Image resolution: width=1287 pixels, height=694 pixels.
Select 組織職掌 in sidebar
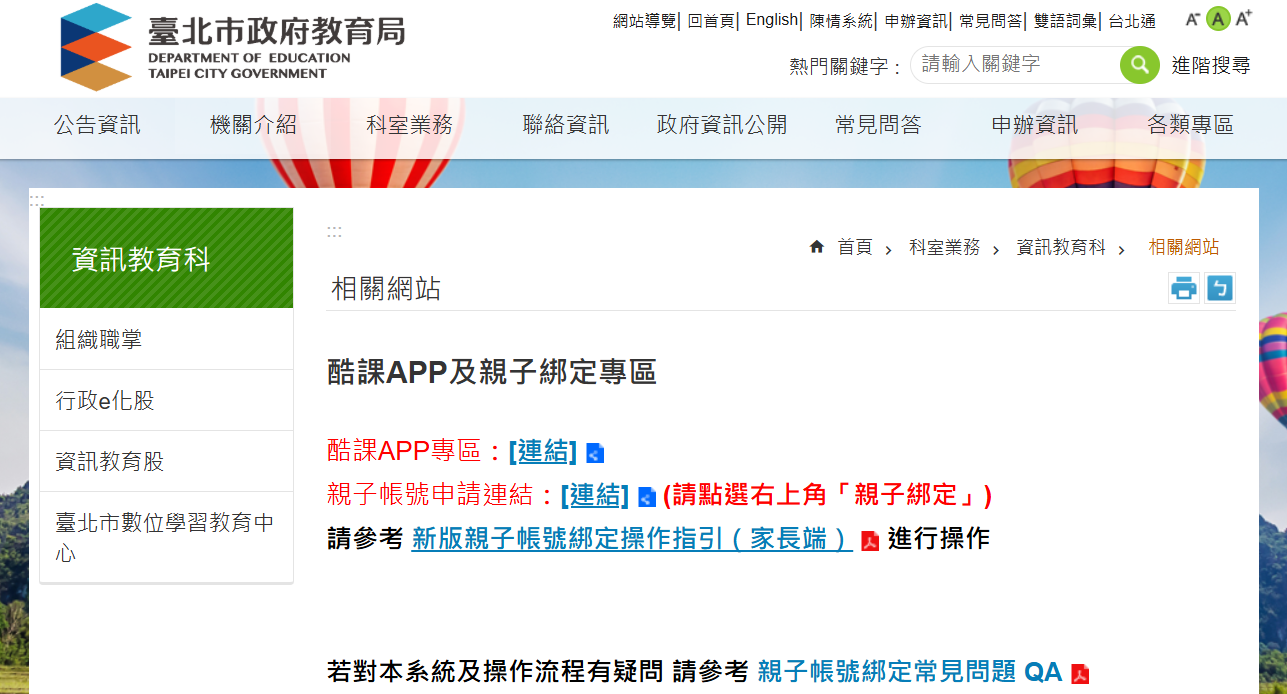point(166,339)
